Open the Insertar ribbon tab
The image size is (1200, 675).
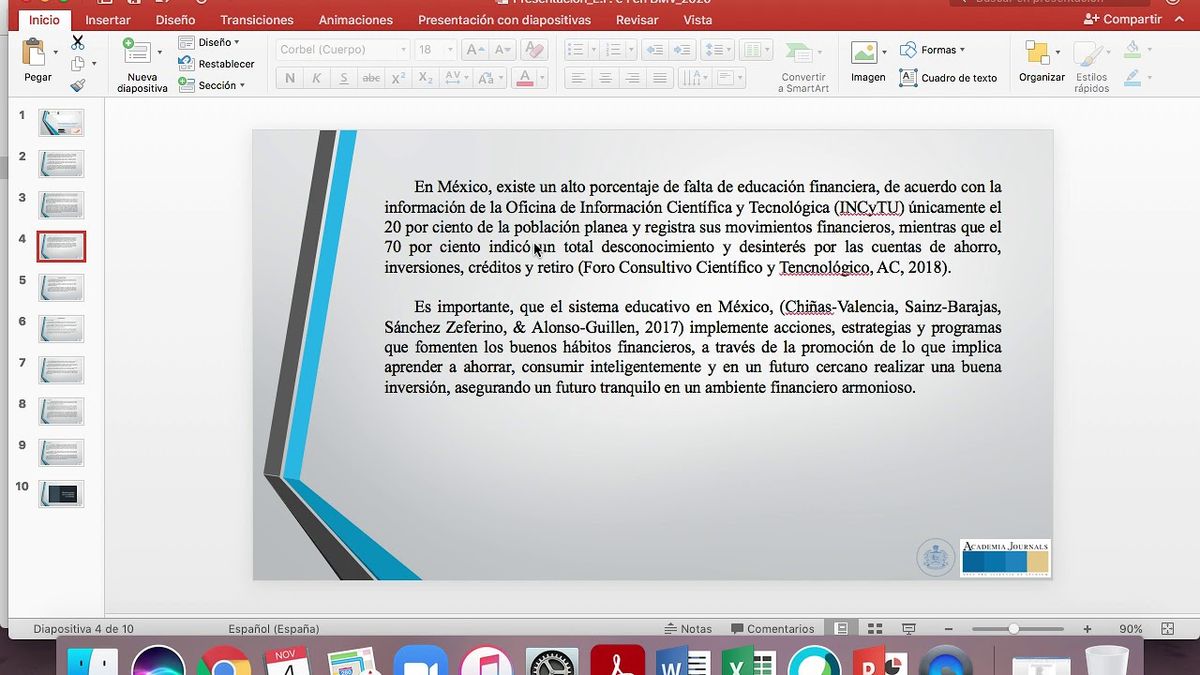108,20
